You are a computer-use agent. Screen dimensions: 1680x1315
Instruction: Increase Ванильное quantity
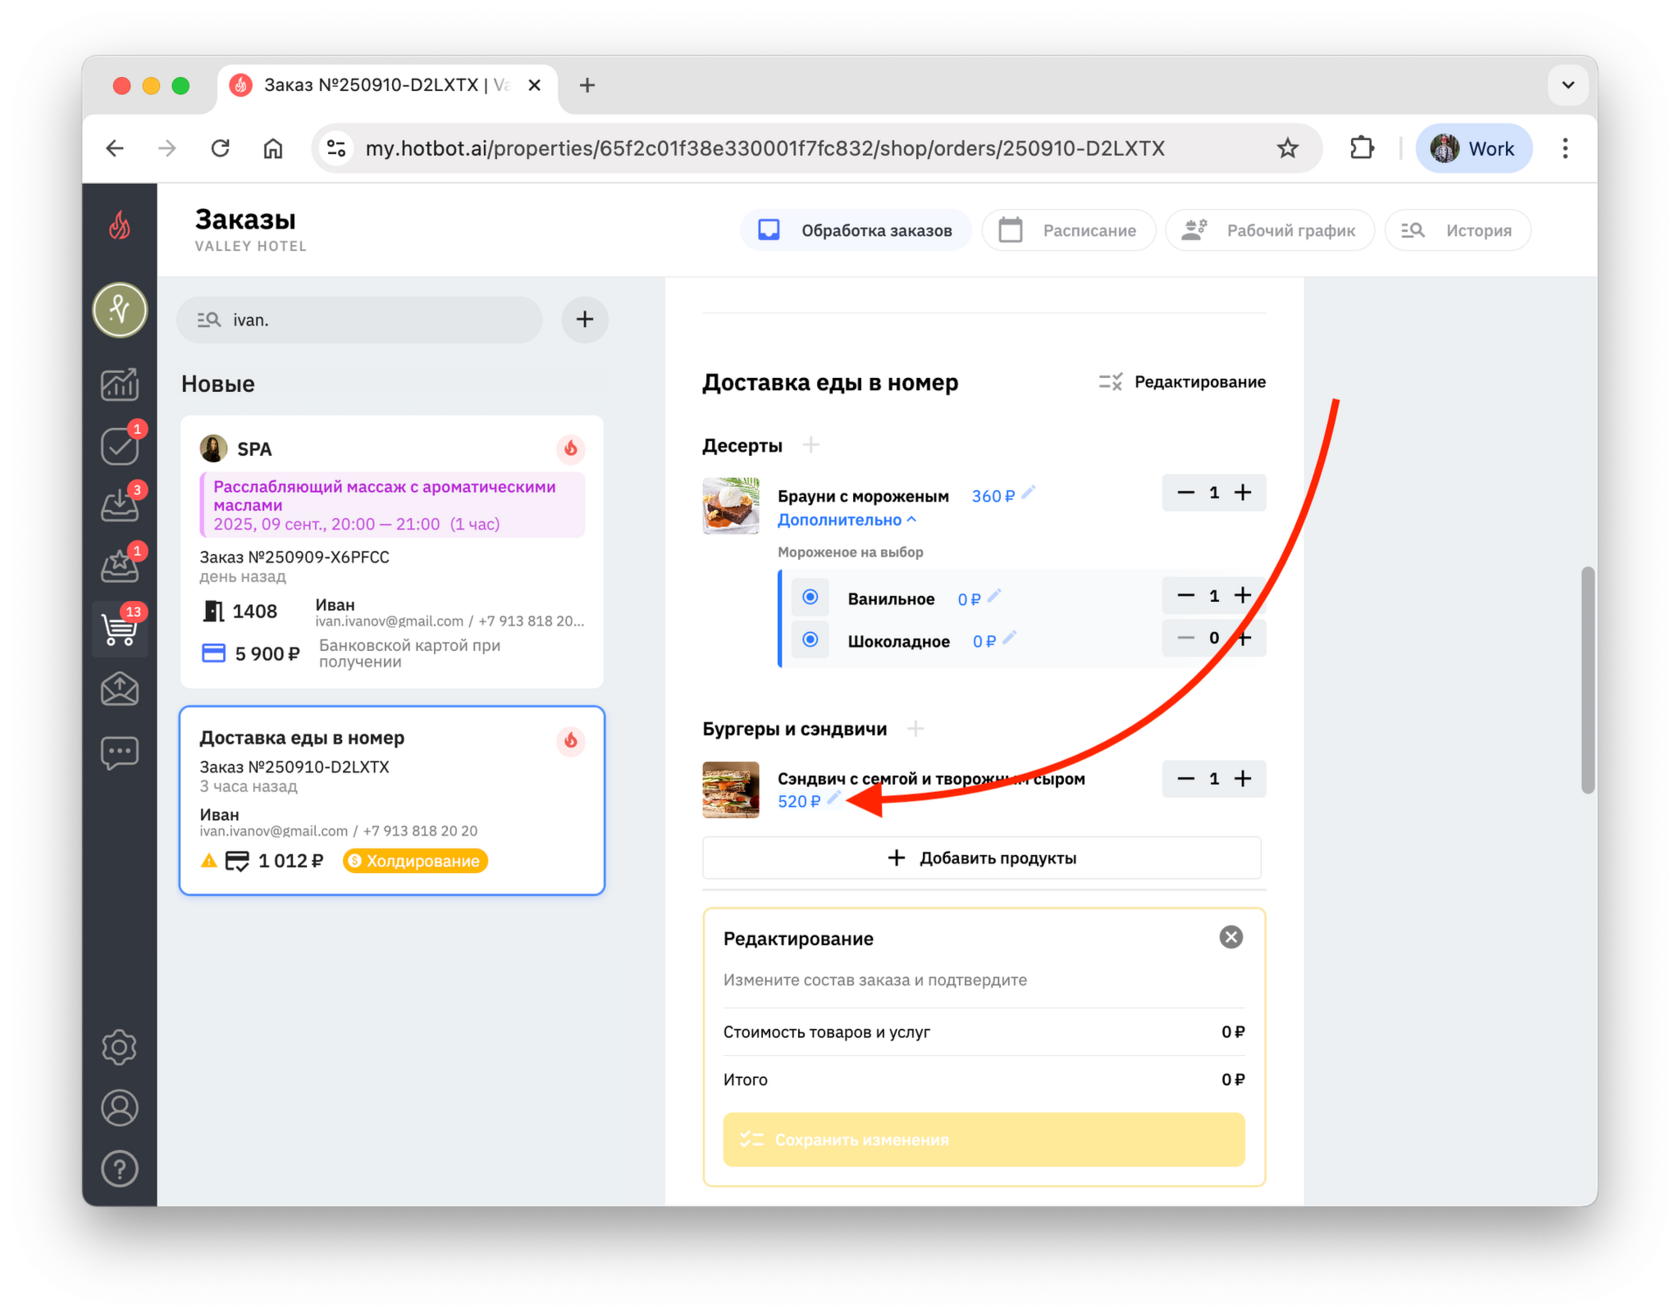coord(1243,596)
